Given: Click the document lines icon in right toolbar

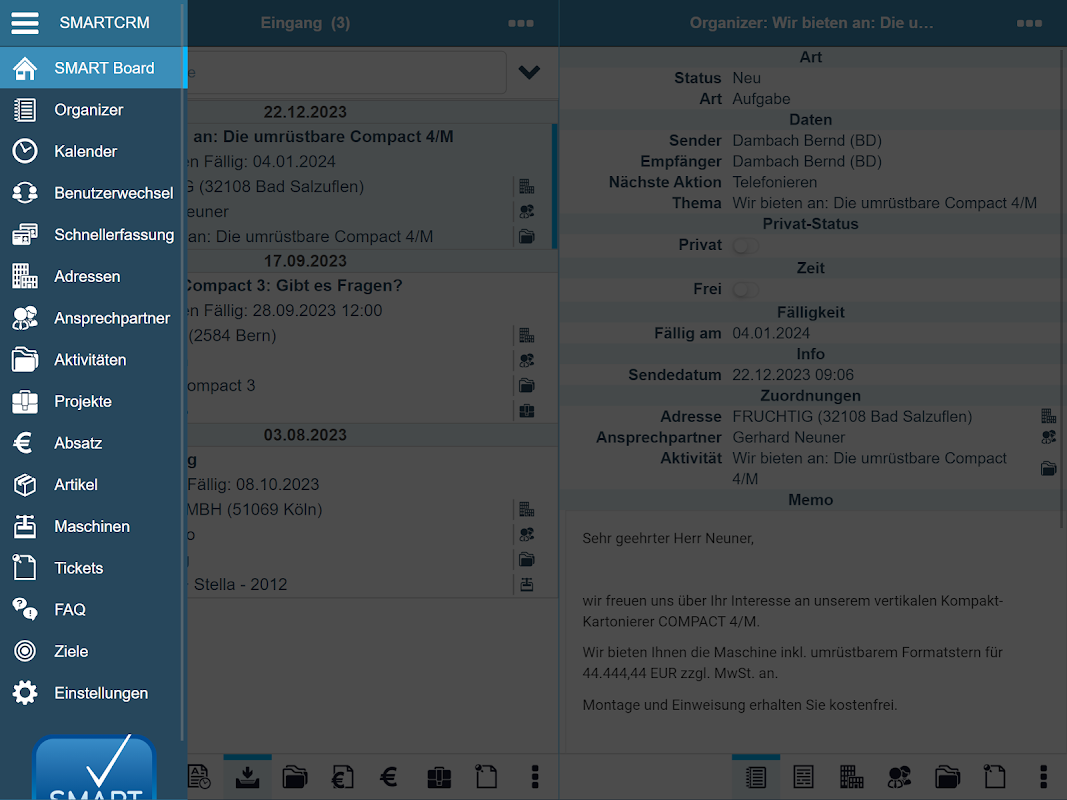Looking at the screenshot, I should (x=803, y=777).
